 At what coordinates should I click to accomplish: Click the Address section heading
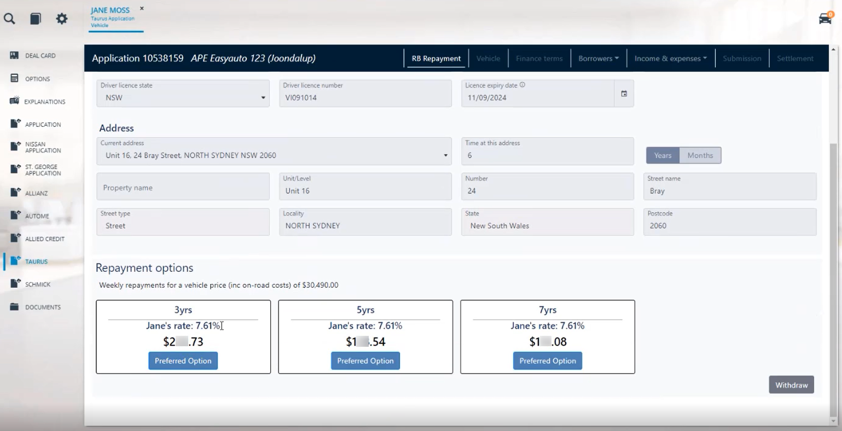coord(117,128)
